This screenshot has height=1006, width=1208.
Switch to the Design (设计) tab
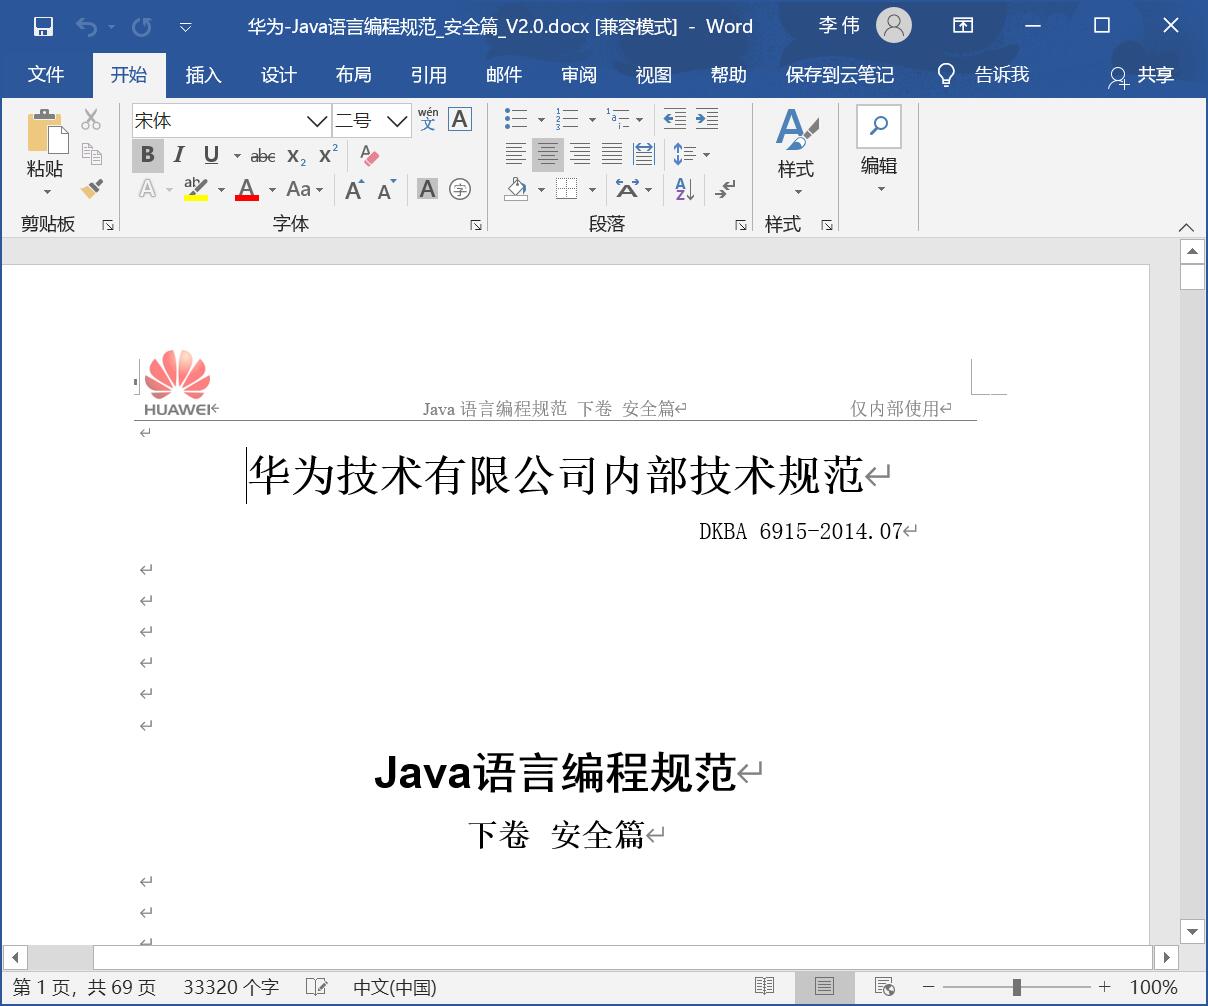point(278,75)
